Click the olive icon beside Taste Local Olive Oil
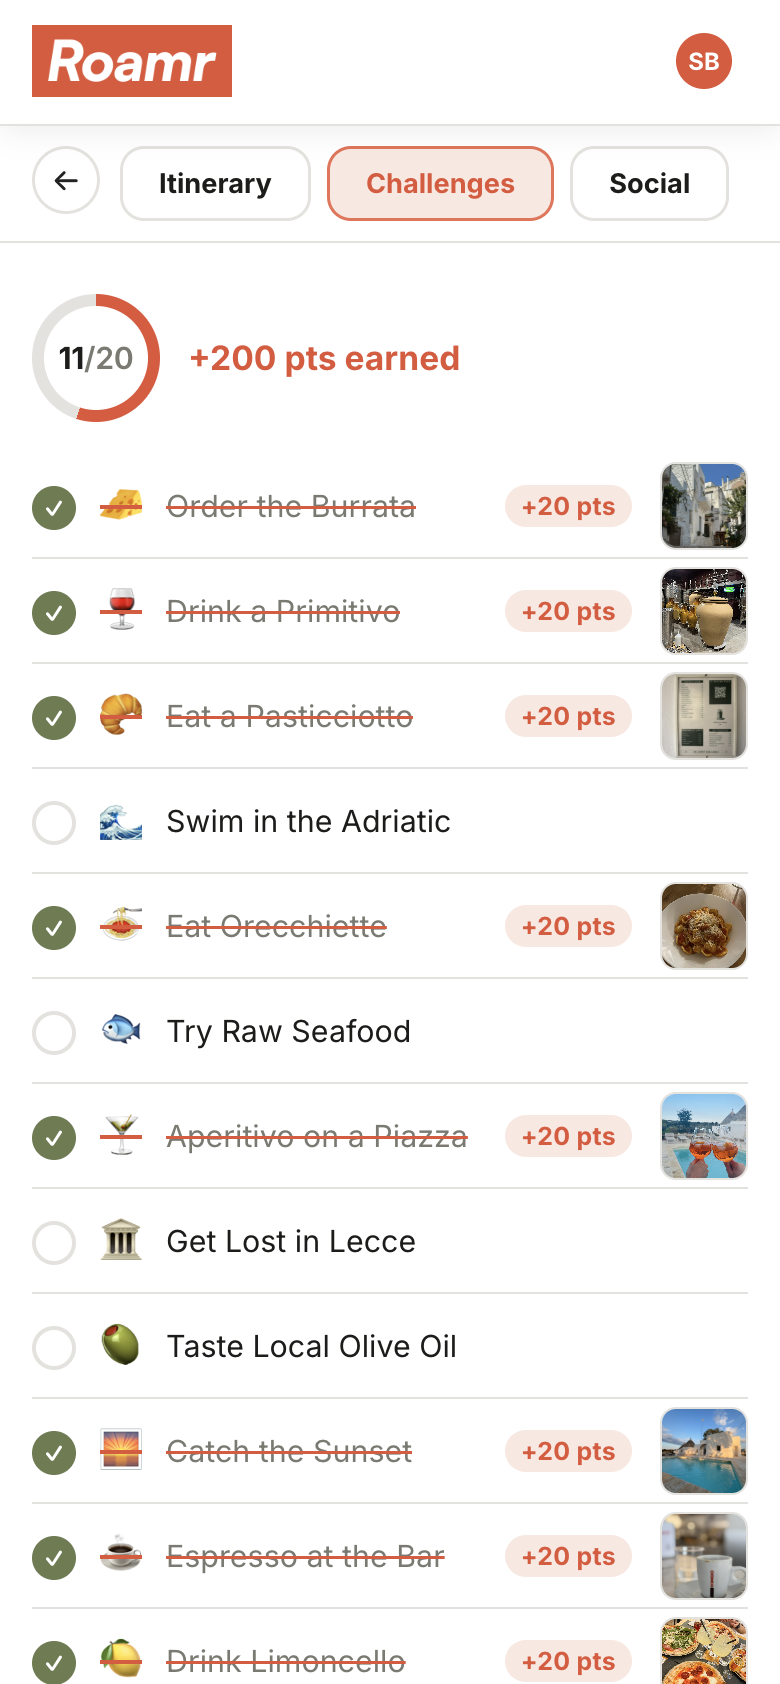 121,1345
